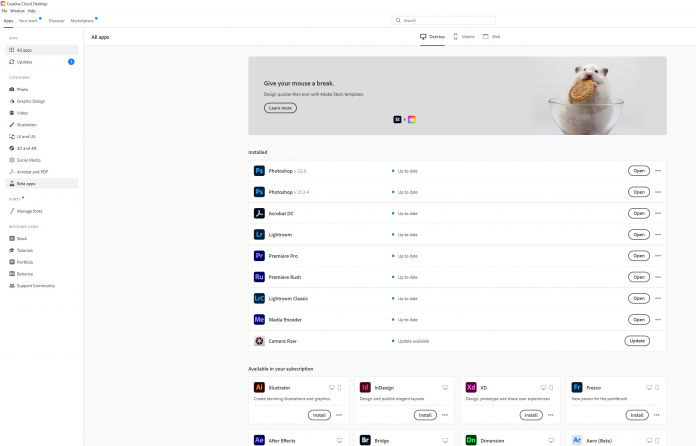Open the Video category

pyautogui.click(x=42, y=113)
